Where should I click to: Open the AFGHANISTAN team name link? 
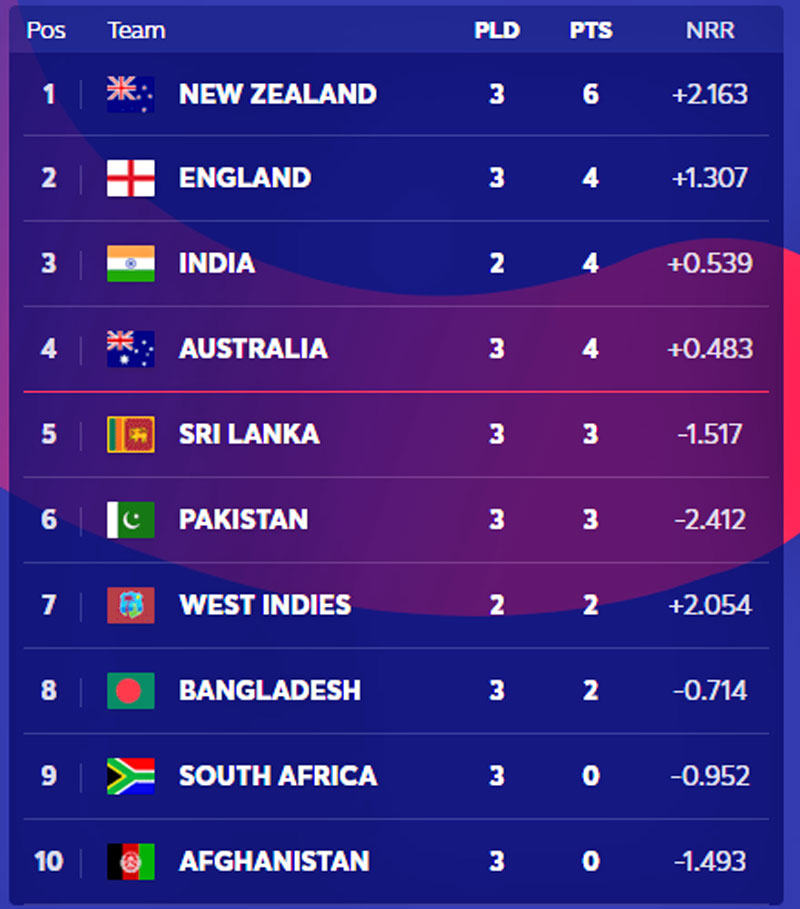pyautogui.click(x=274, y=861)
